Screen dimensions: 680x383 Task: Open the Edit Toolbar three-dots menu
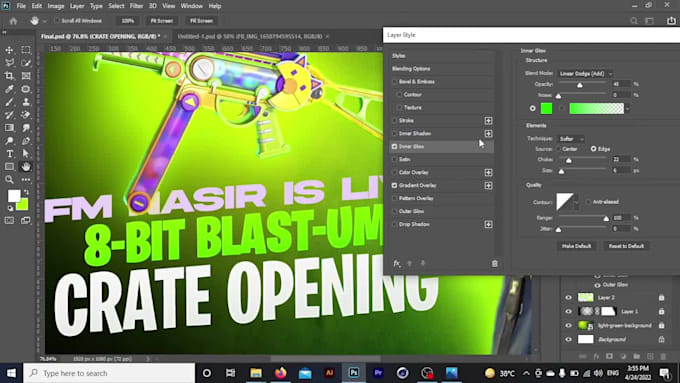click(x=26, y=180)
